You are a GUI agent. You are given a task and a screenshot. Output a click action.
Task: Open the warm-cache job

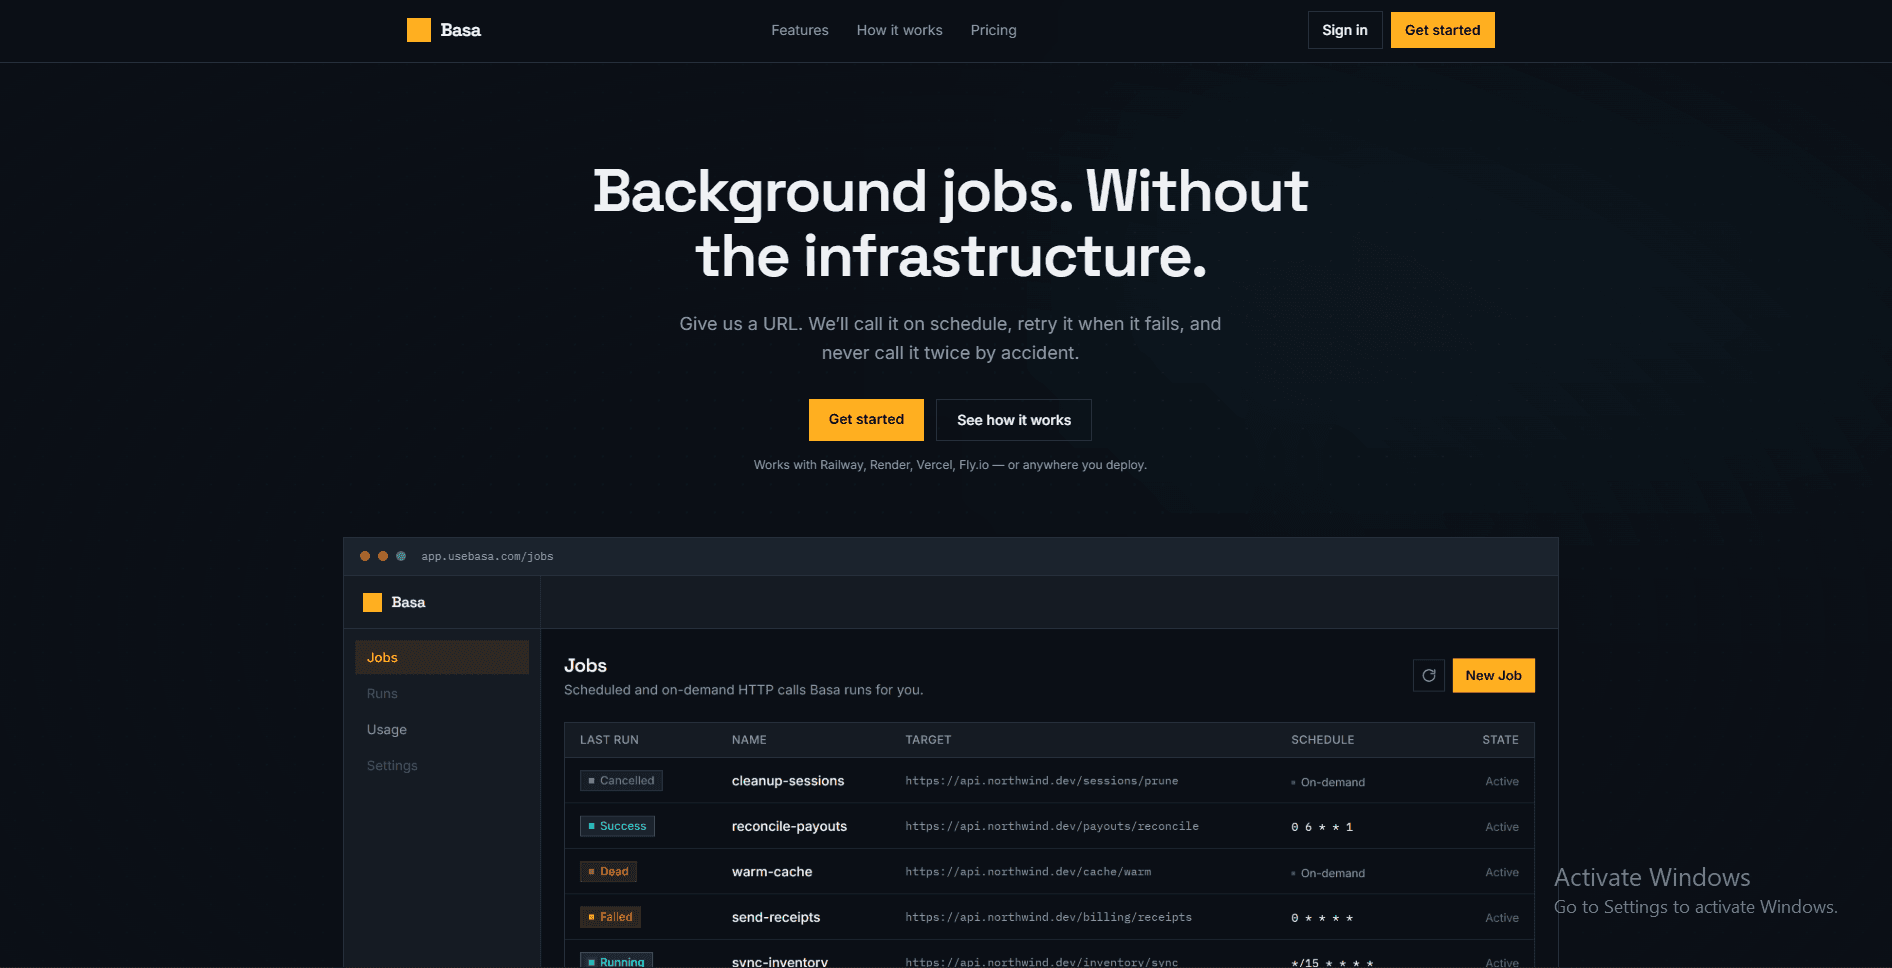click(772, 872)
